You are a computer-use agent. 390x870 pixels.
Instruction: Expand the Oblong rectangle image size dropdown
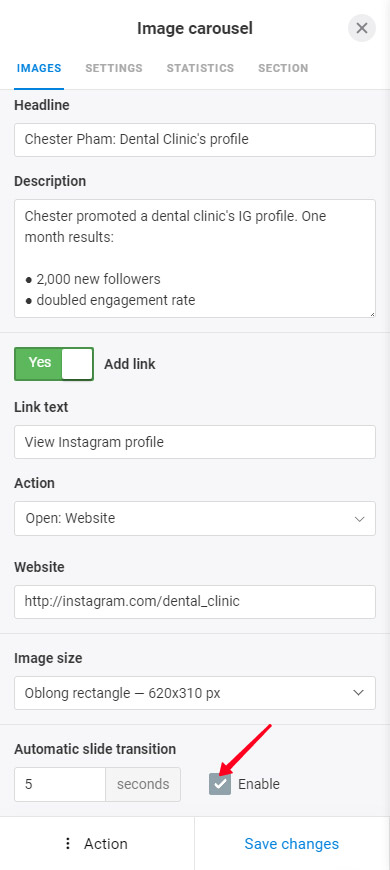click(x=195, y=692)
